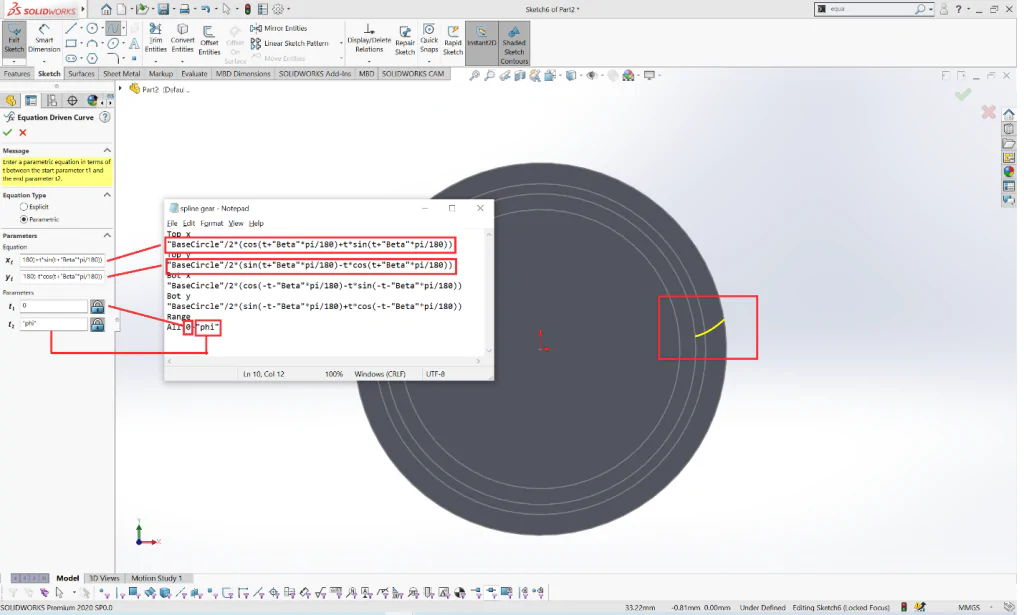Viewport: 1024px width, 615px height.
Task: Cancel the curve with red X
Action: [x=23, y=133]
